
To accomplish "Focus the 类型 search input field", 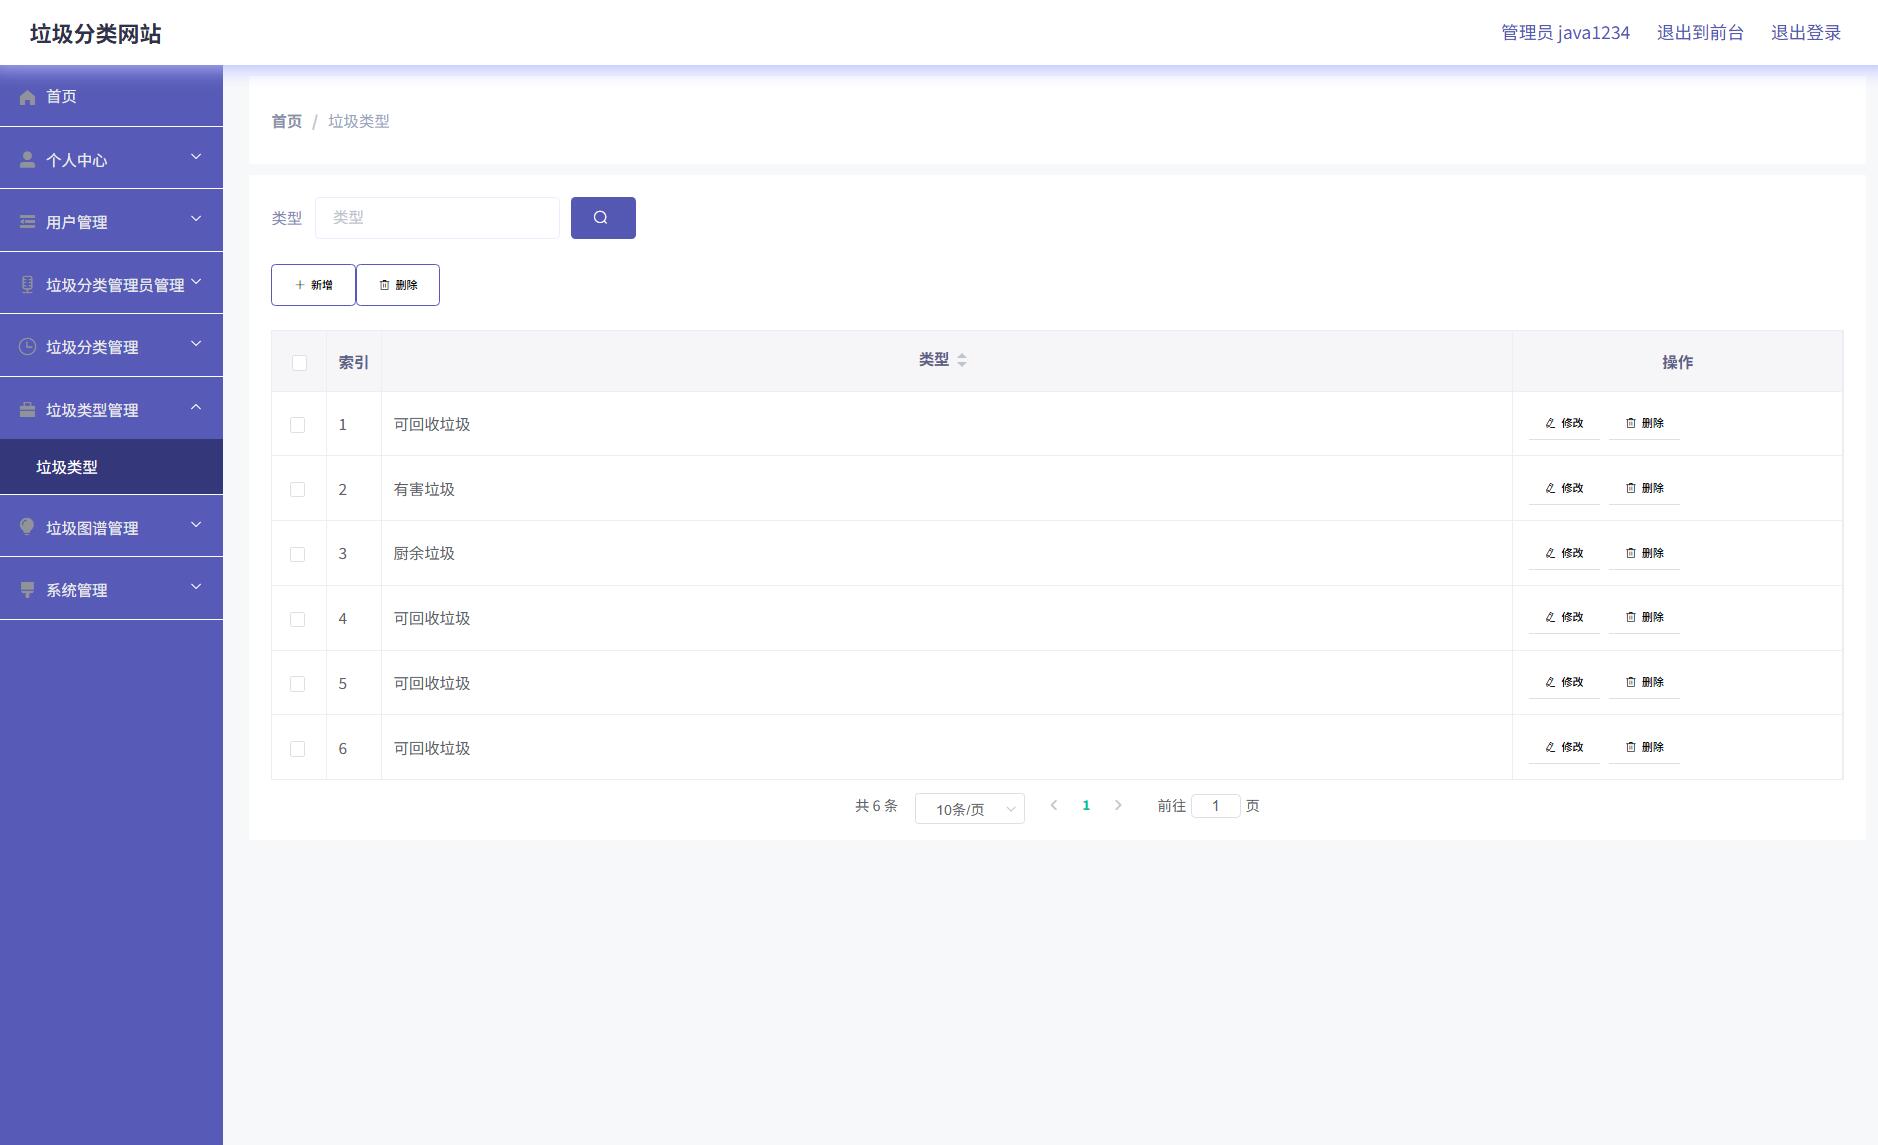I will pyautogui.click(x=437, y=218).
